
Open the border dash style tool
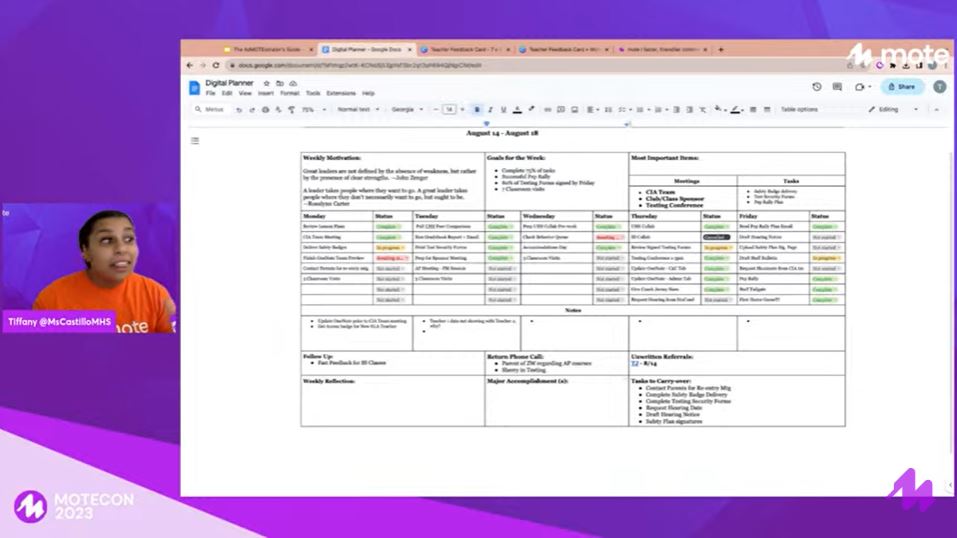(x=767, y=110)
